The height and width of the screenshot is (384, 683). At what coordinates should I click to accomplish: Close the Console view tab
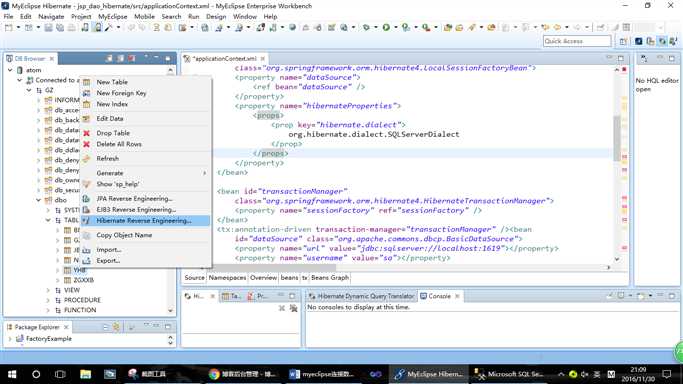pos(457,296)
